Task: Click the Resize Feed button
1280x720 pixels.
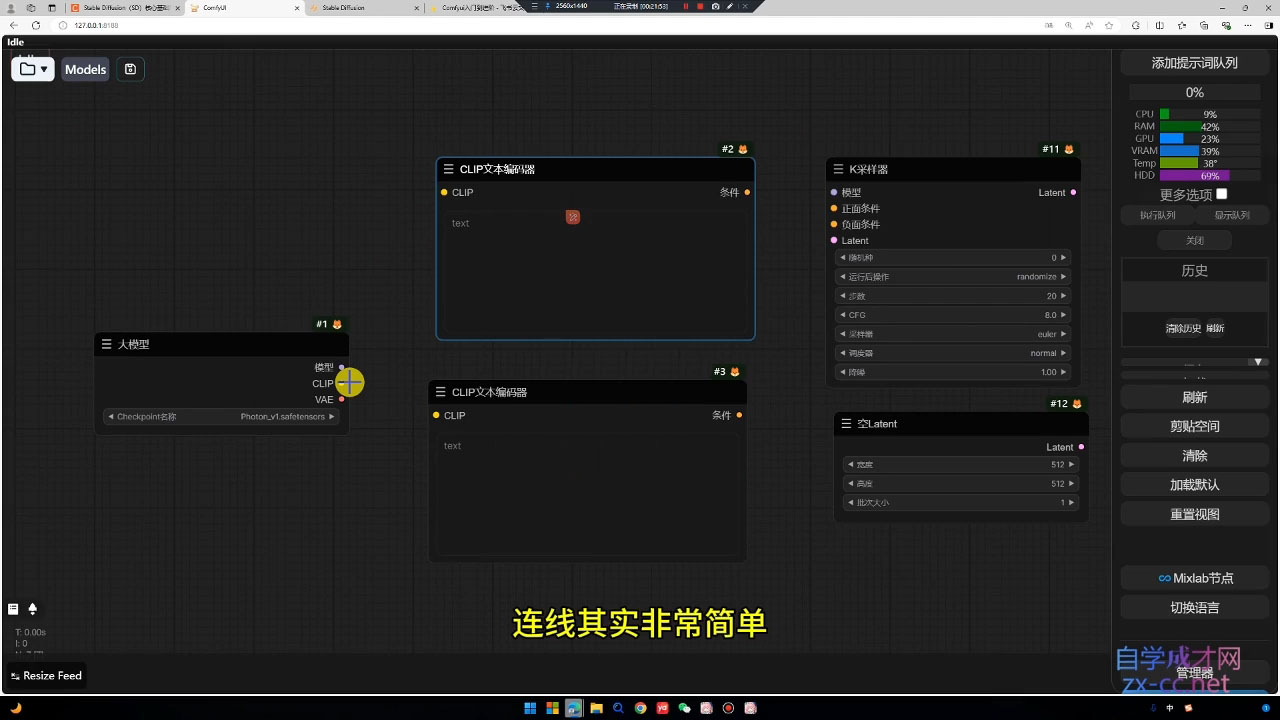Action: 46,676
